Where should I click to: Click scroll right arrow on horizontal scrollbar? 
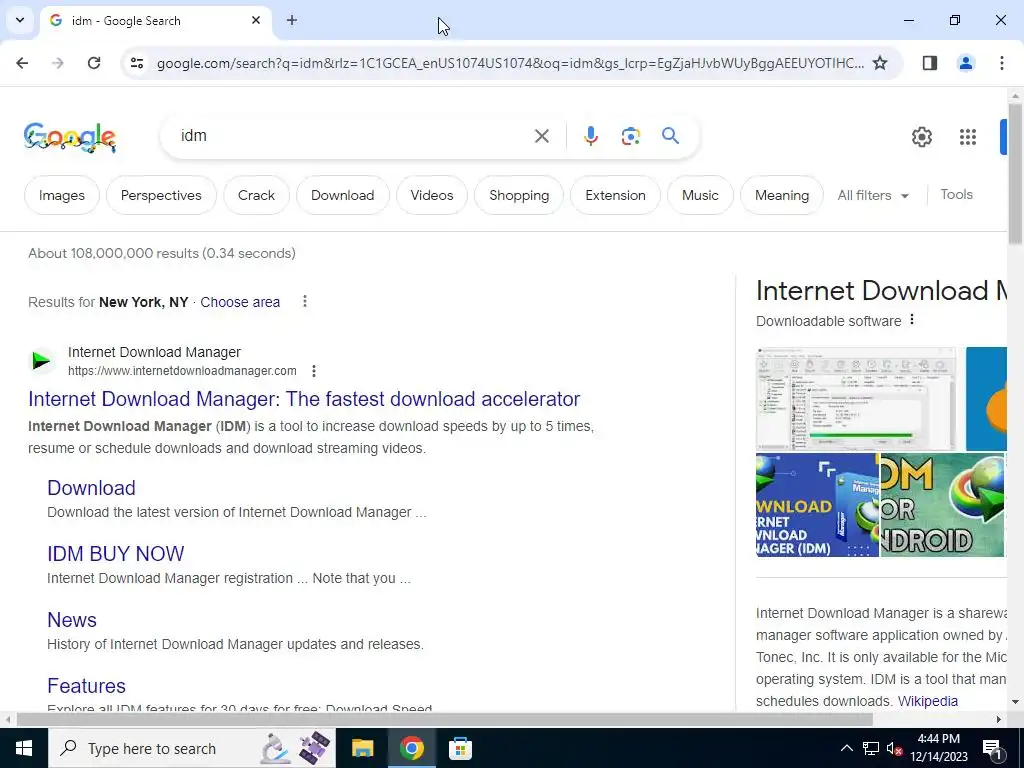click(998, 720)
